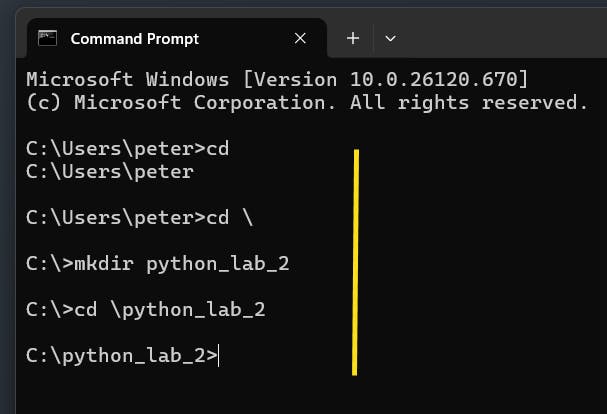
Task: Click the Microsoft Windows text in first line
Action: click(x=128, y=79)
